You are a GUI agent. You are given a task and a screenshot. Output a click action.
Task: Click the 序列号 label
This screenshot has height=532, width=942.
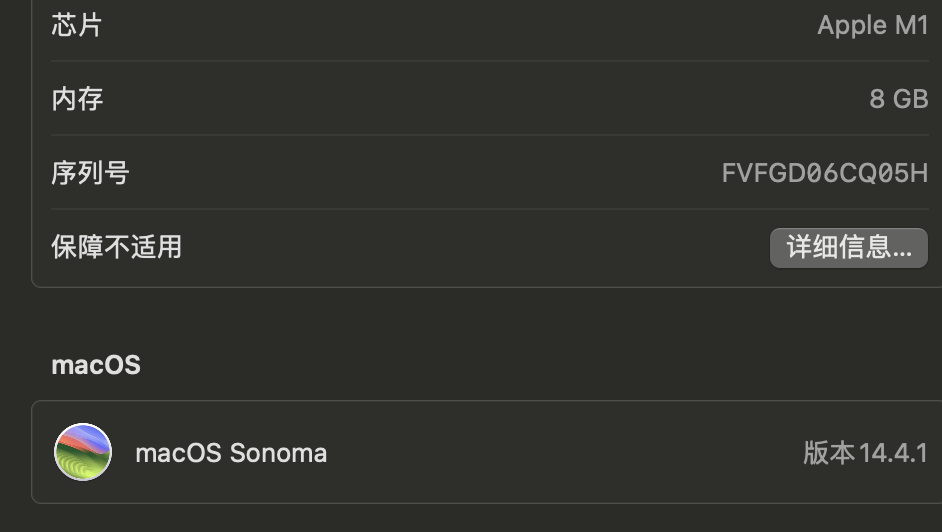coord(90,173)
